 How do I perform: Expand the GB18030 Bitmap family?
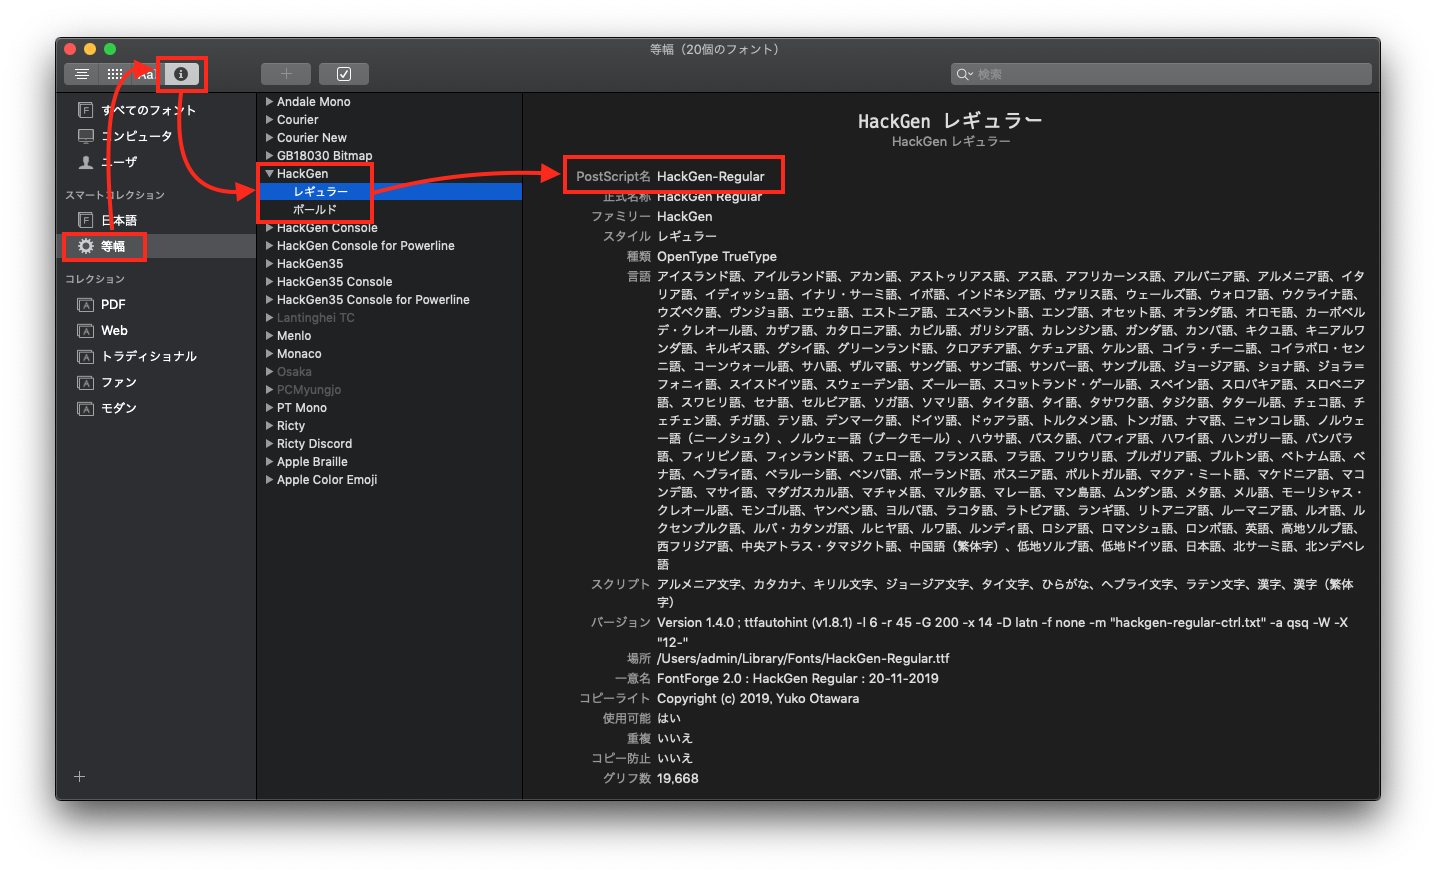click(x=269, y=156)
